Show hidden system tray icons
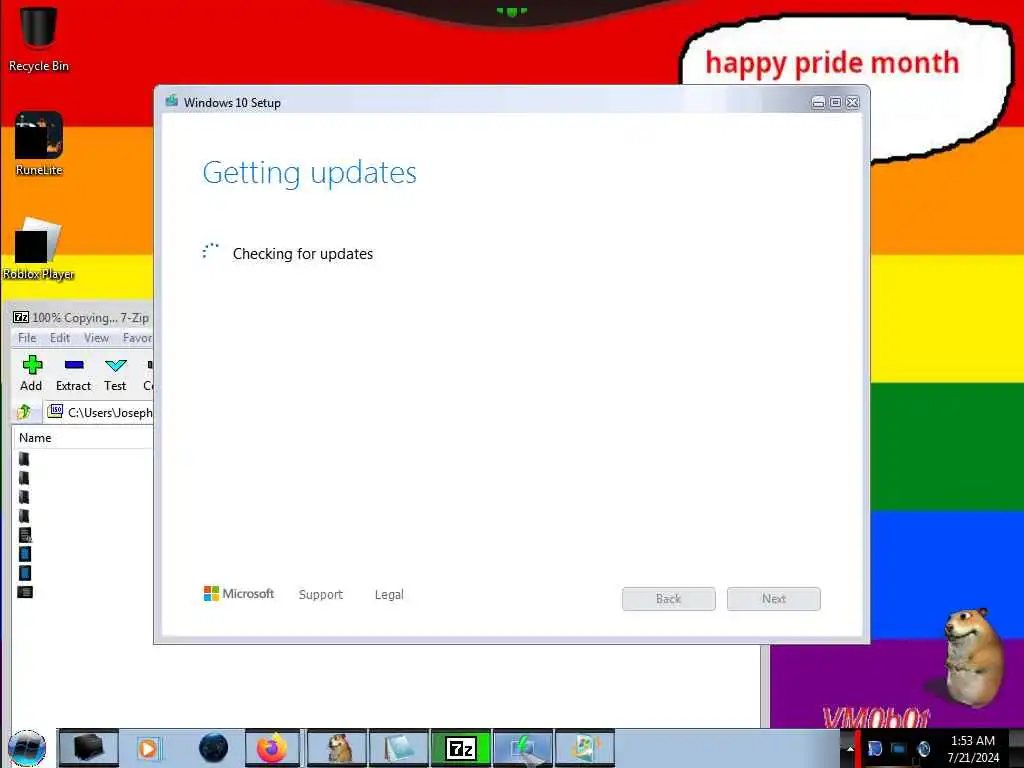Viewport: 1024px width, 768px height. tap(850, 748)
